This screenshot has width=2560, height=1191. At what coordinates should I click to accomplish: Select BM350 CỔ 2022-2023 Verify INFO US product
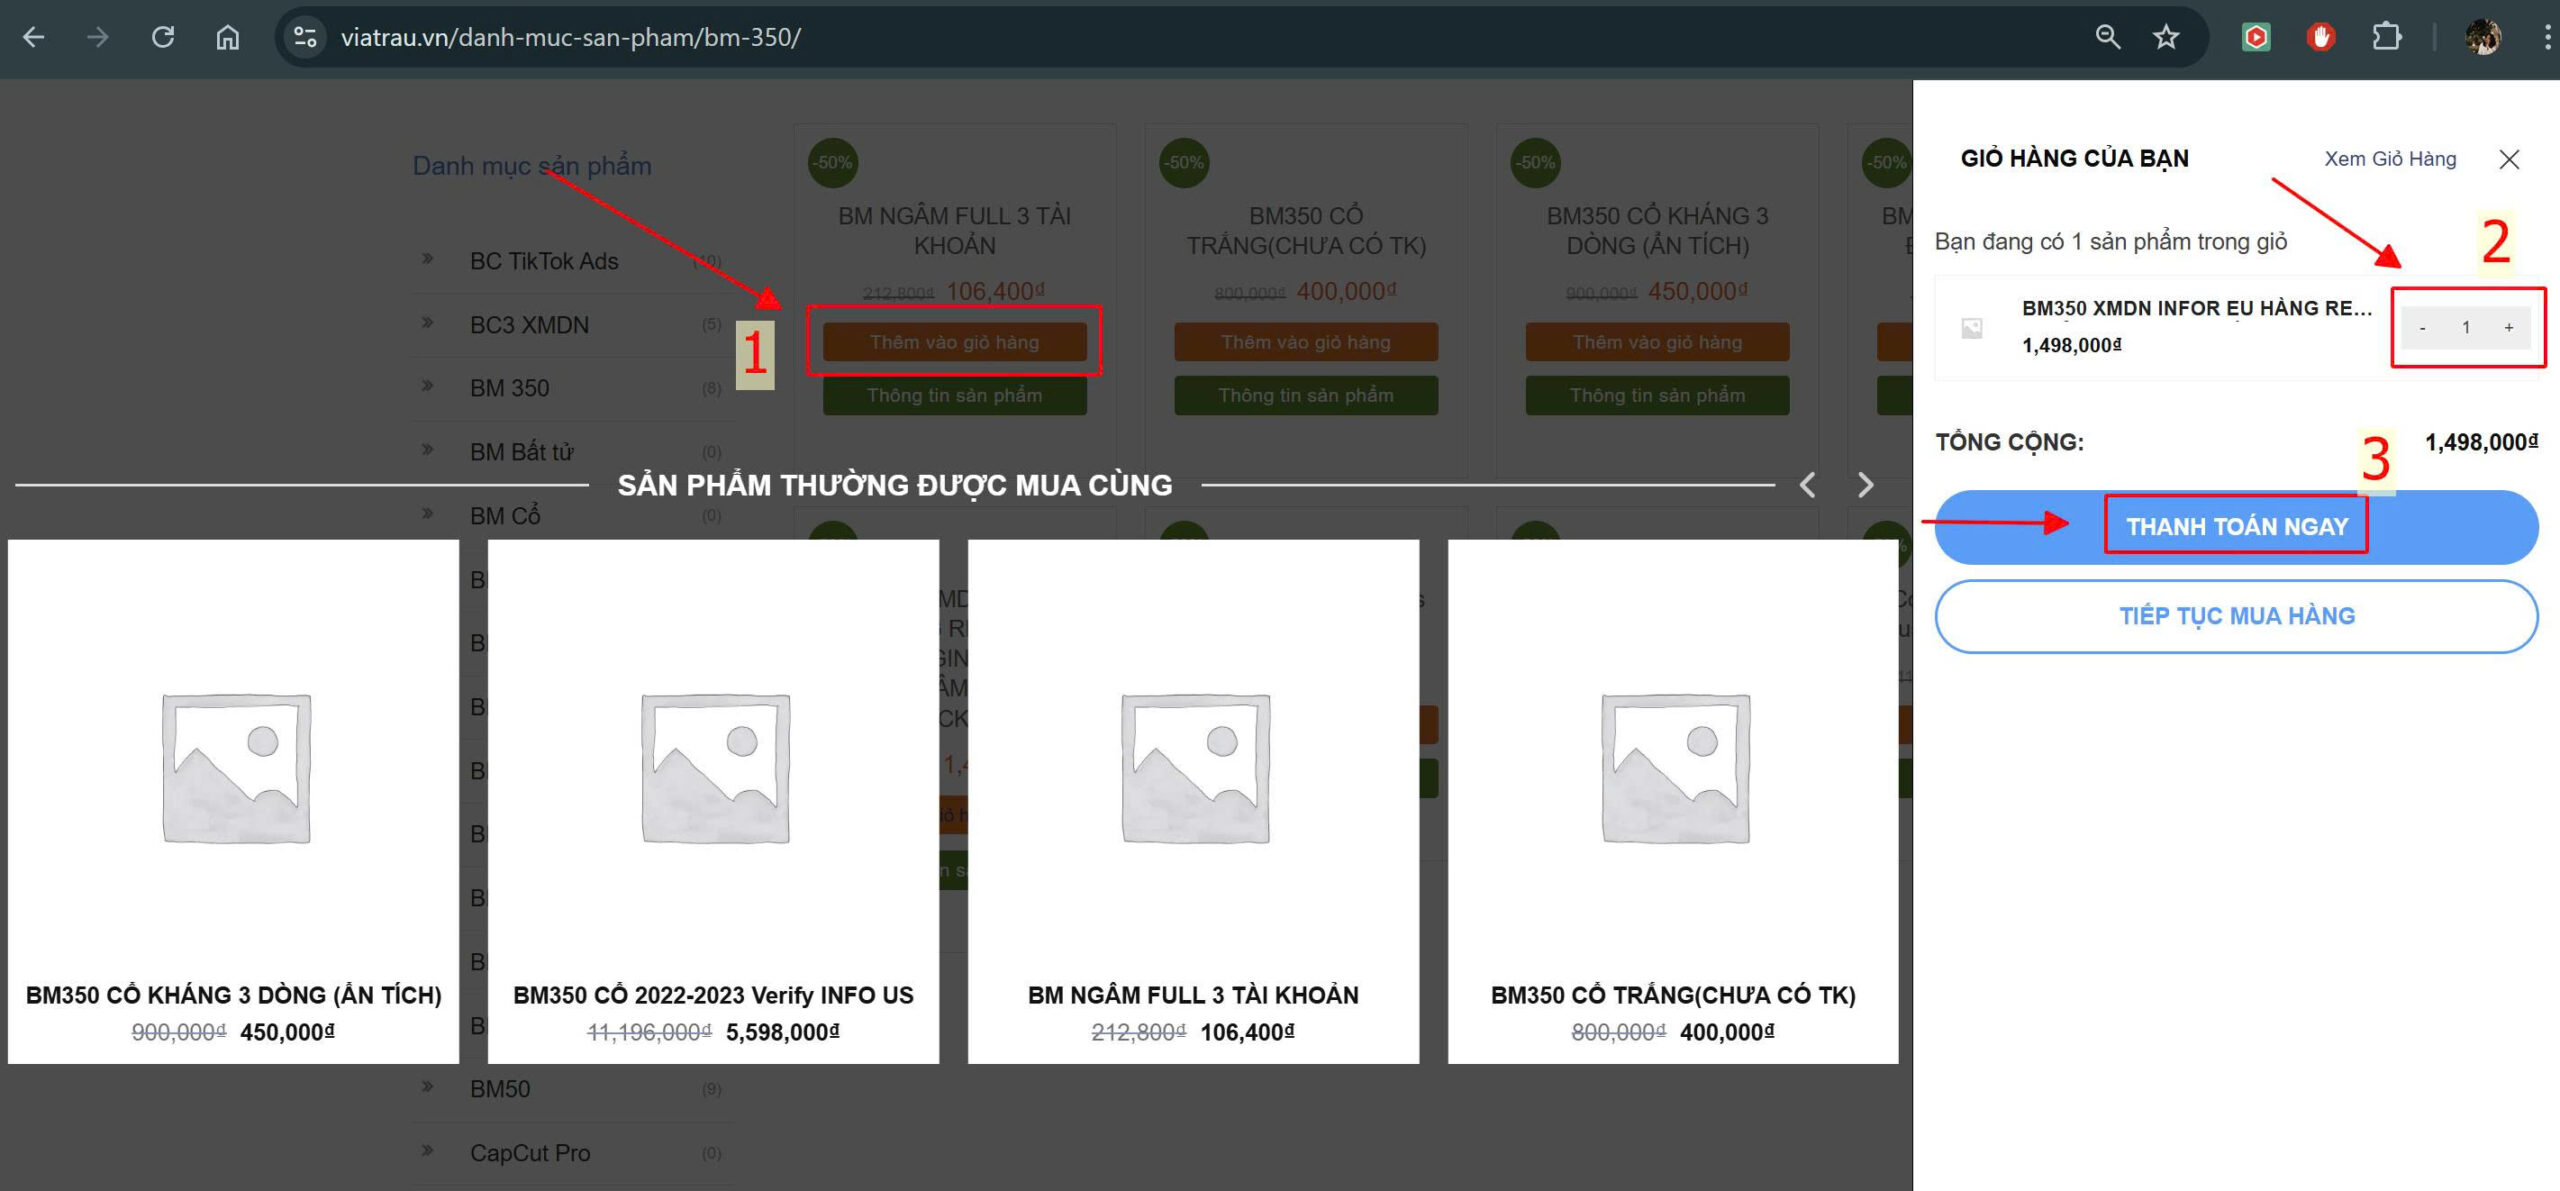[x=713, y=995]
